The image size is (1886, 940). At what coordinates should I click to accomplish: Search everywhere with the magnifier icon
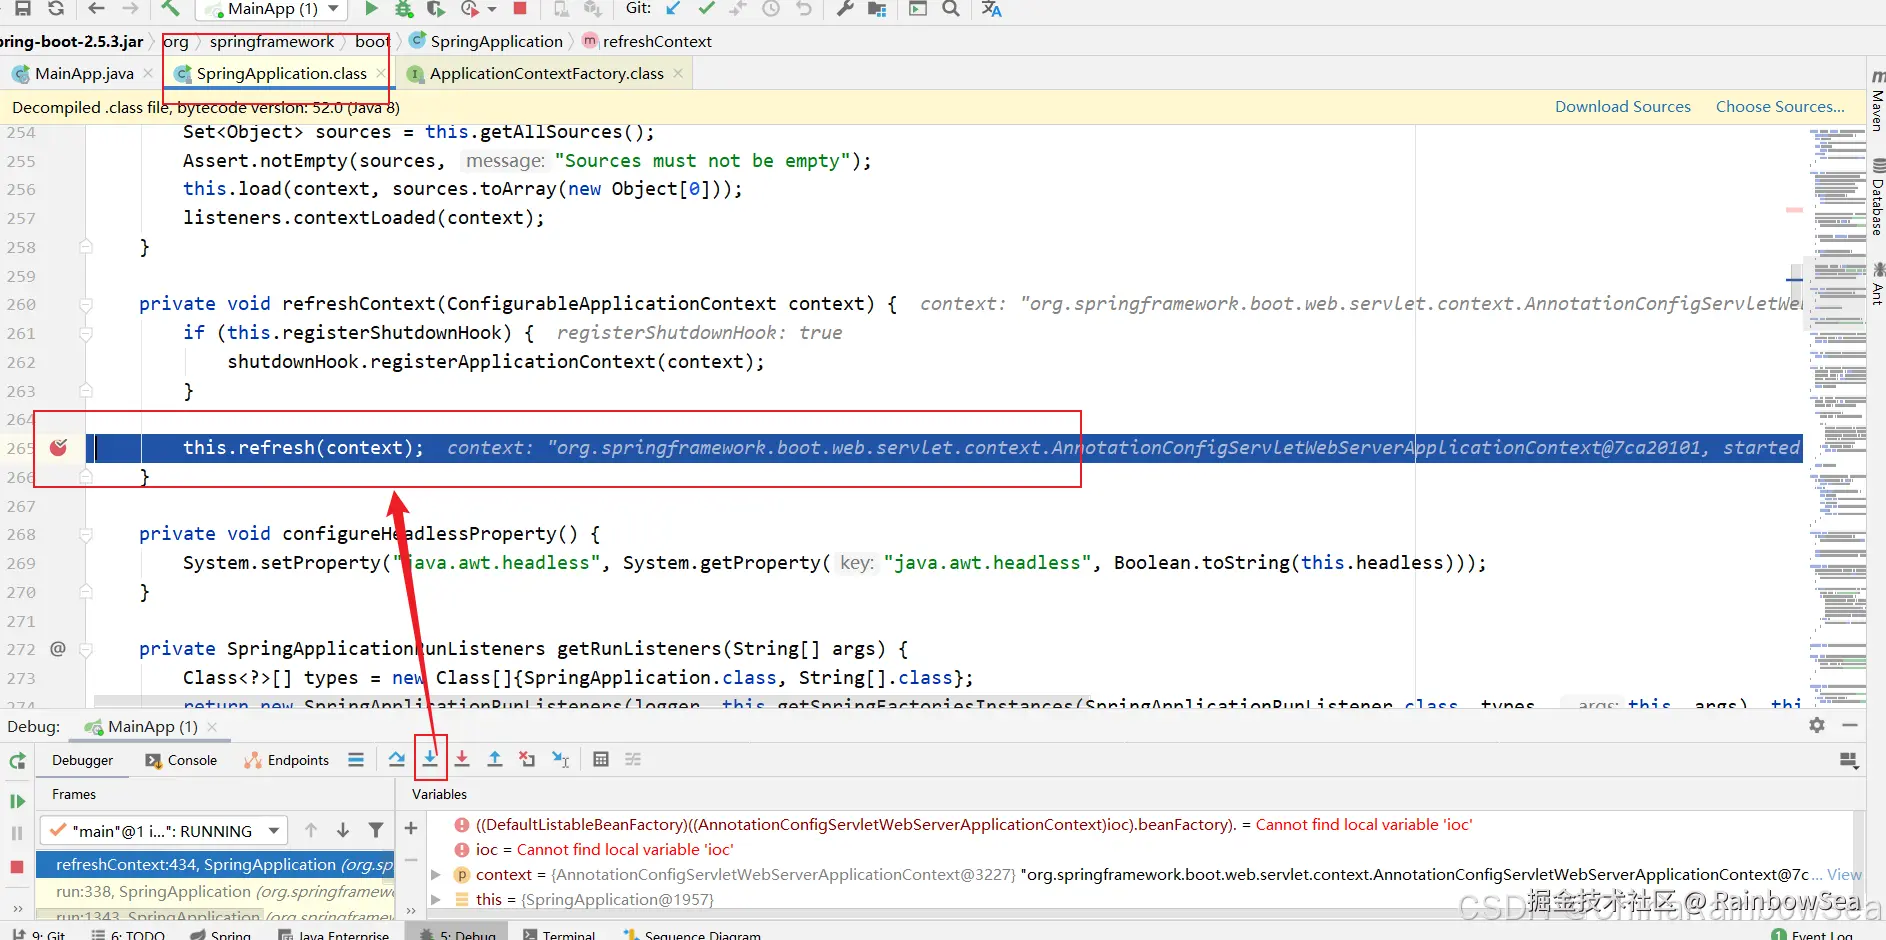coord(951,9)
